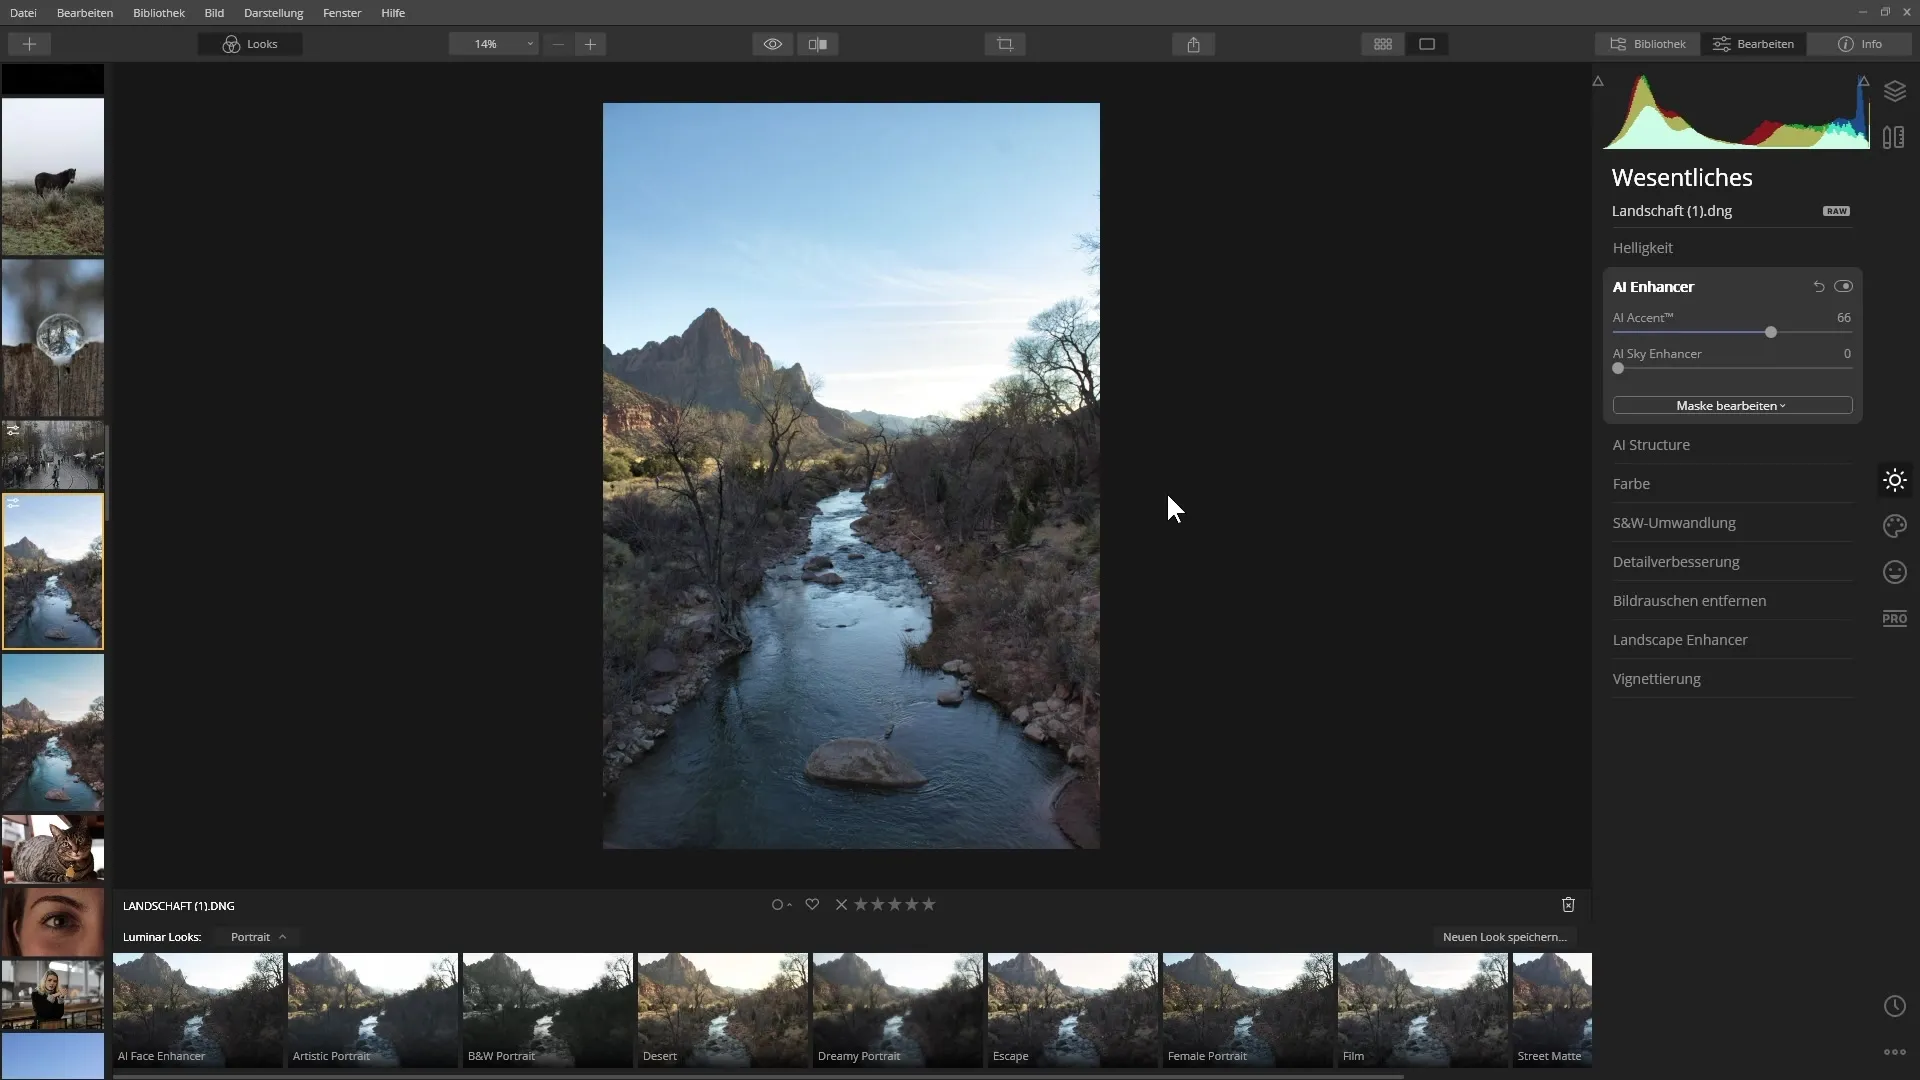Toggle histogram shadow clipping triangle
The image size is (1920, 1080).
(x=1598, y=82)
